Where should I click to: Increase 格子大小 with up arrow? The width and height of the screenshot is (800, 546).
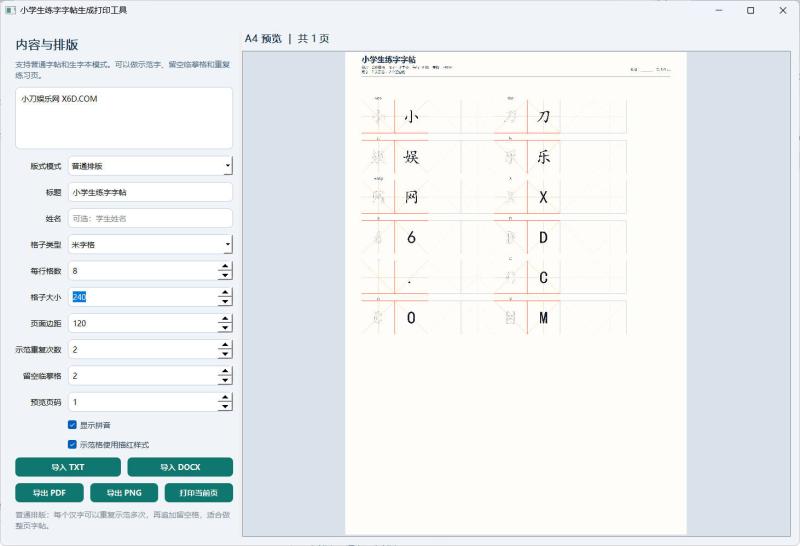(x=224, y=293)
